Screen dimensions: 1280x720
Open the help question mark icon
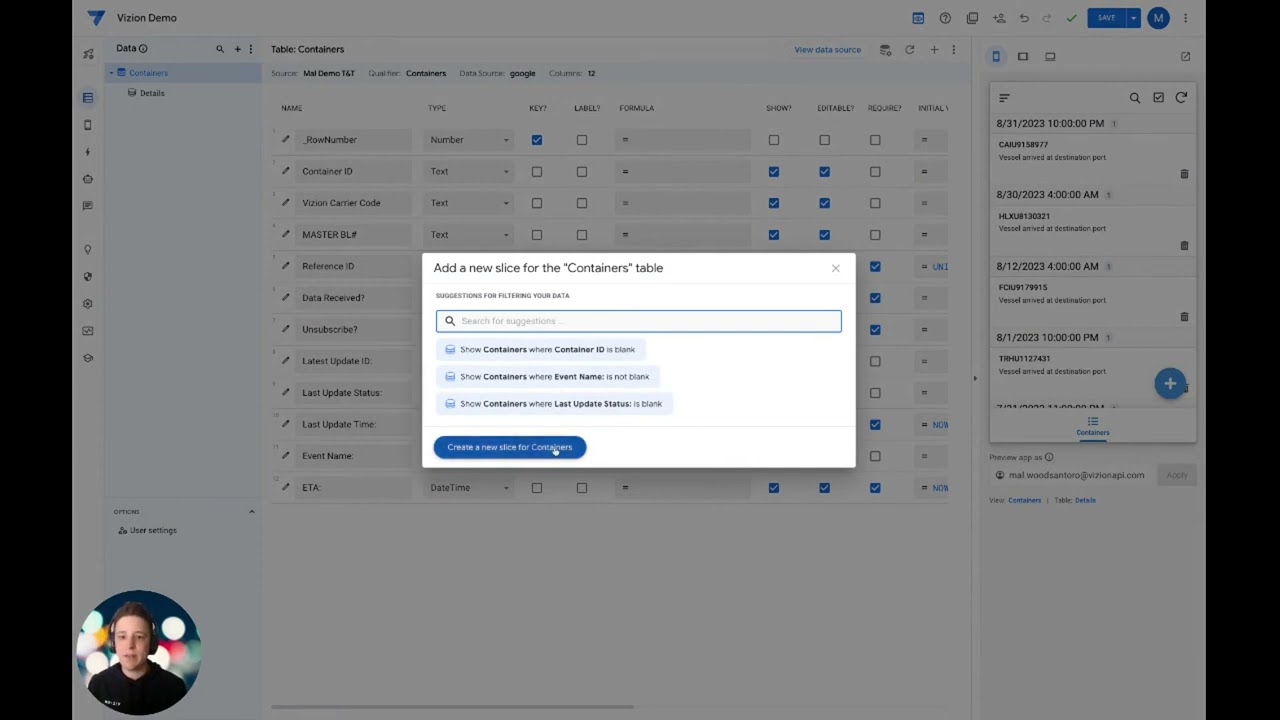(945, 18)
